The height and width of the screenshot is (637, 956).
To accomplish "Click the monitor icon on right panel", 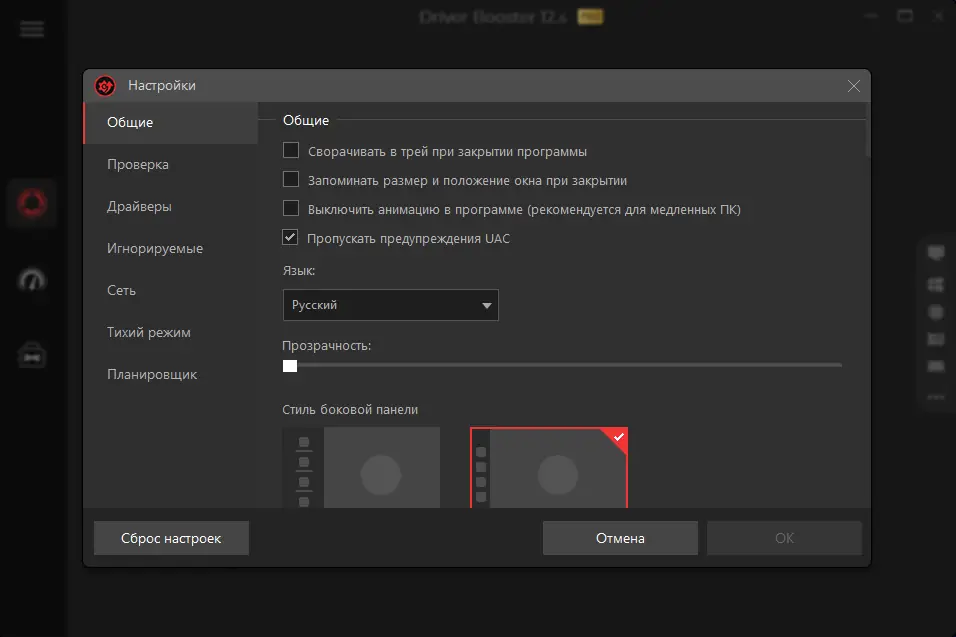I will 936,252.
